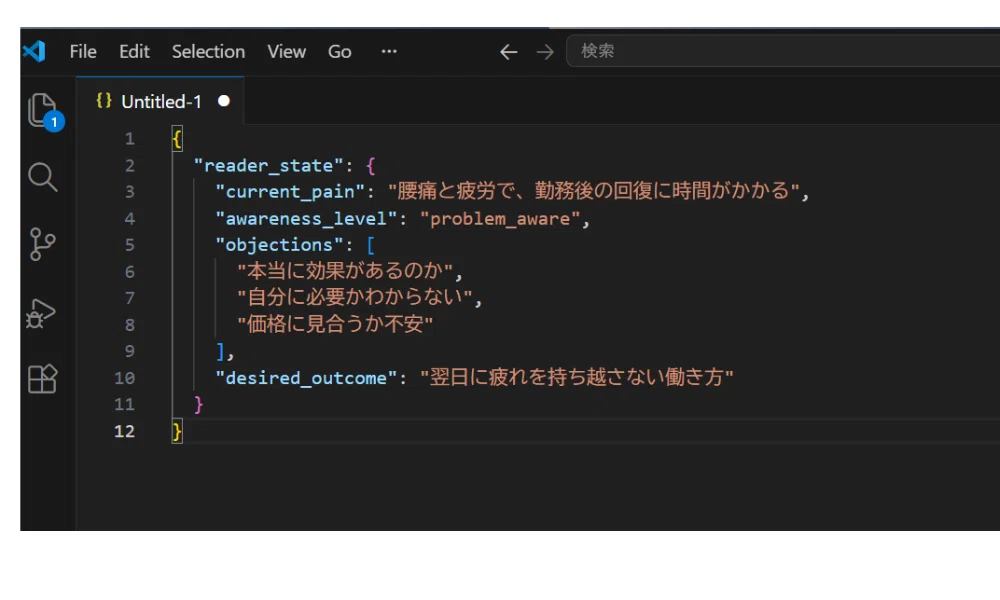Click the "awareness_level" key
Image resolution: width=1000 pixels, height=600 pixels.
306,219
